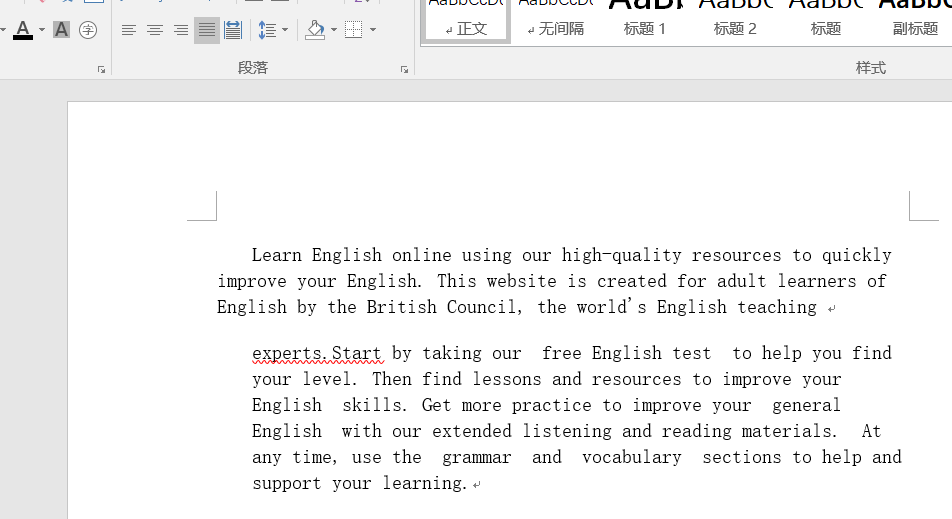Viewport: 952px width, 519px height.
Task: Open the font color dropdown arrow
Action: click(x=41, y=30)
